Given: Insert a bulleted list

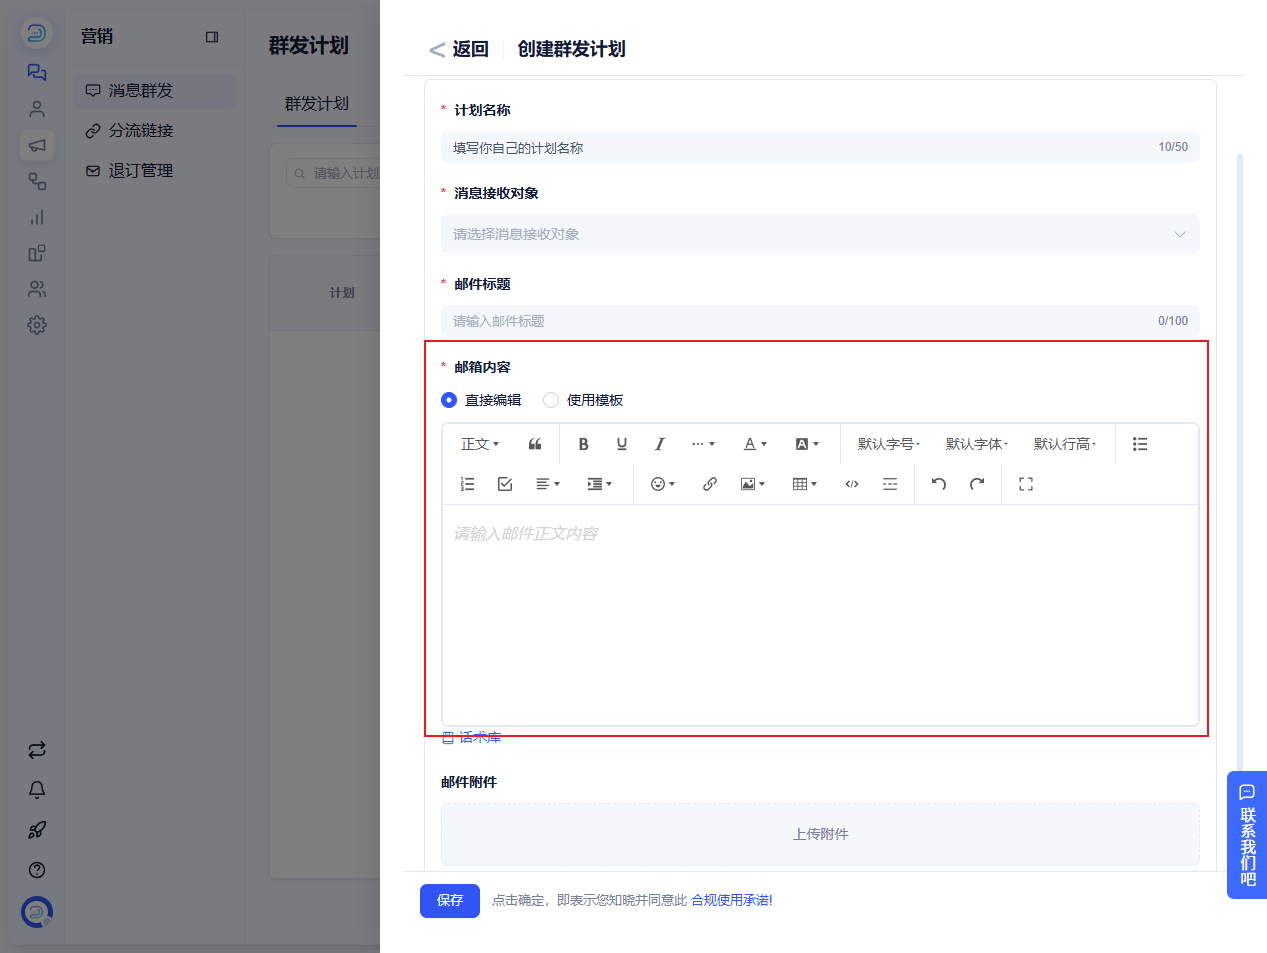Looking at the screenshot, I should coord(1140,444).
